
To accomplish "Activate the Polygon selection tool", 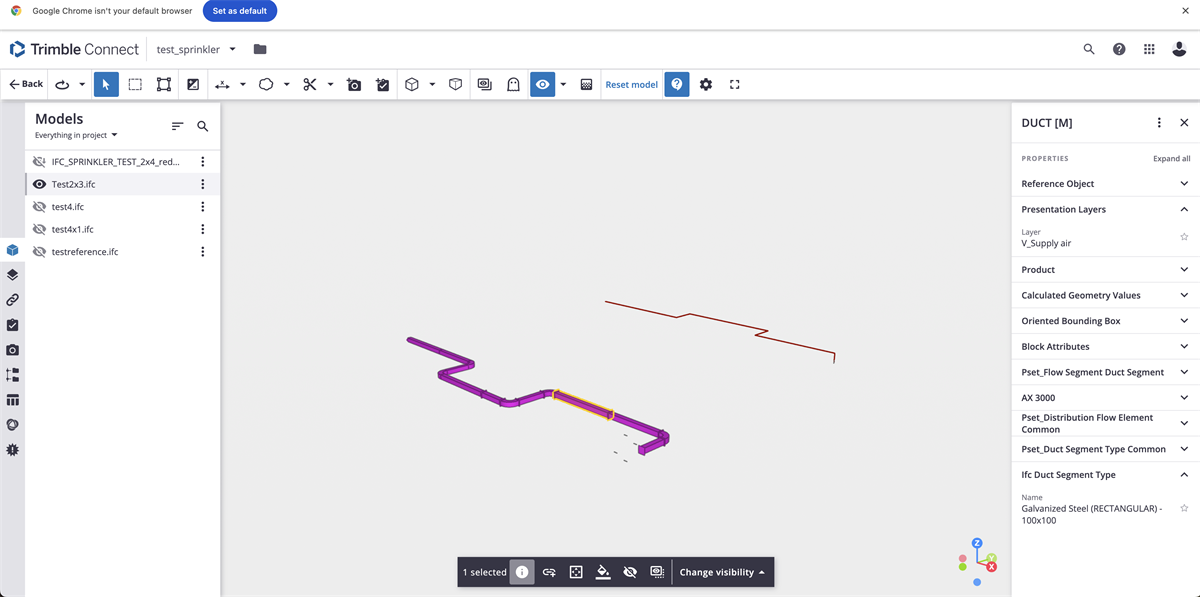I will (x=163, y=84).
